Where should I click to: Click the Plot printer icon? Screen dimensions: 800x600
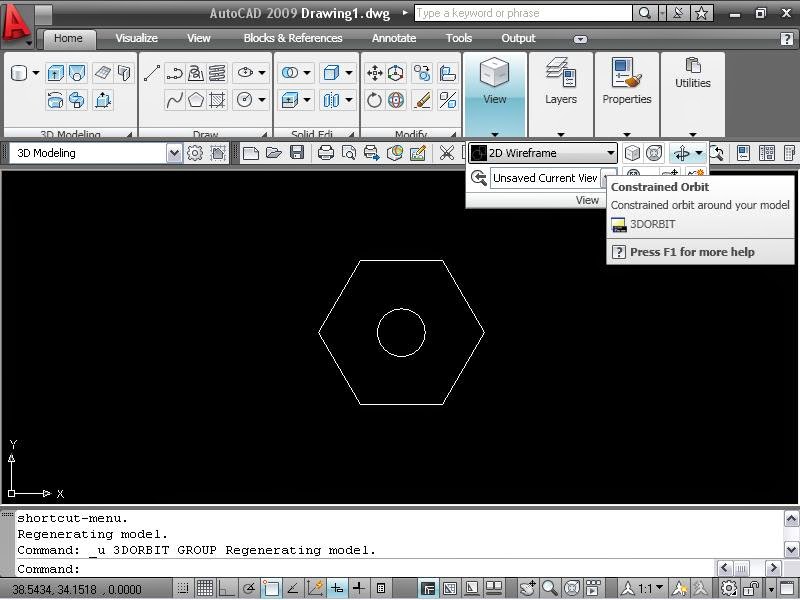[326, 153]
